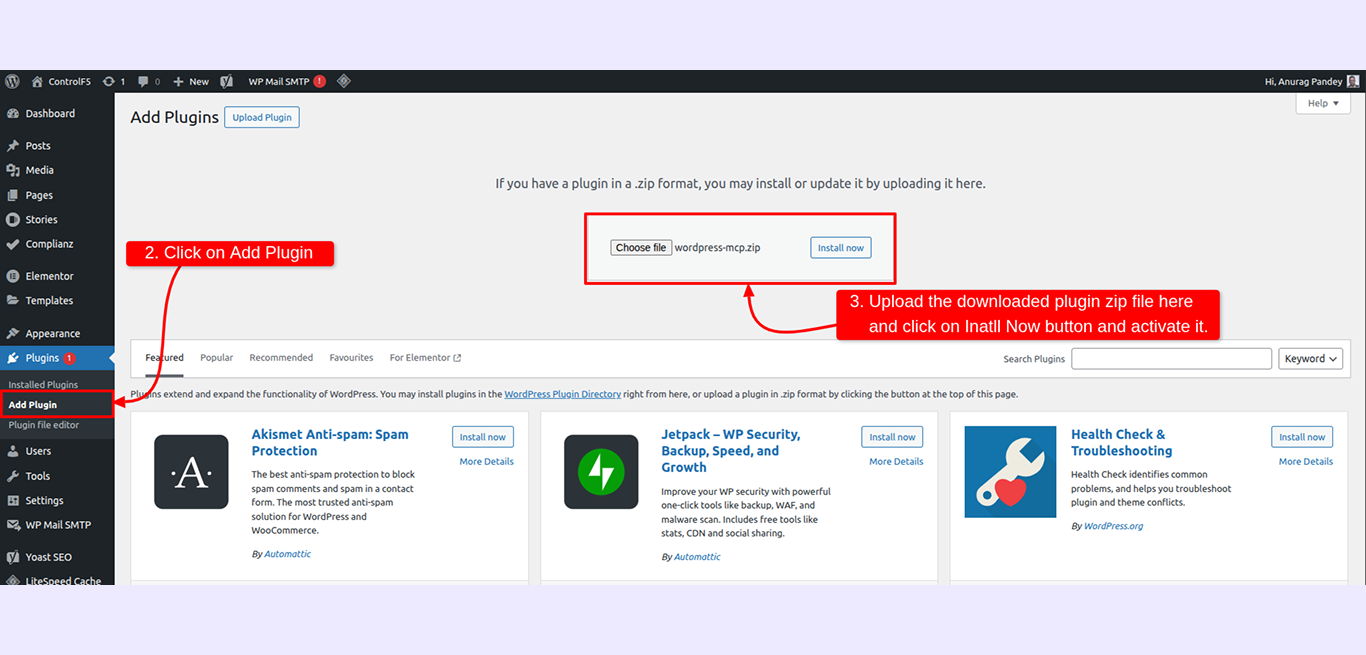The width and height of the screenshot is (1366, 655).
Task: Click the Appearance brush icon in sidebar
Action: tap(13, 333)
